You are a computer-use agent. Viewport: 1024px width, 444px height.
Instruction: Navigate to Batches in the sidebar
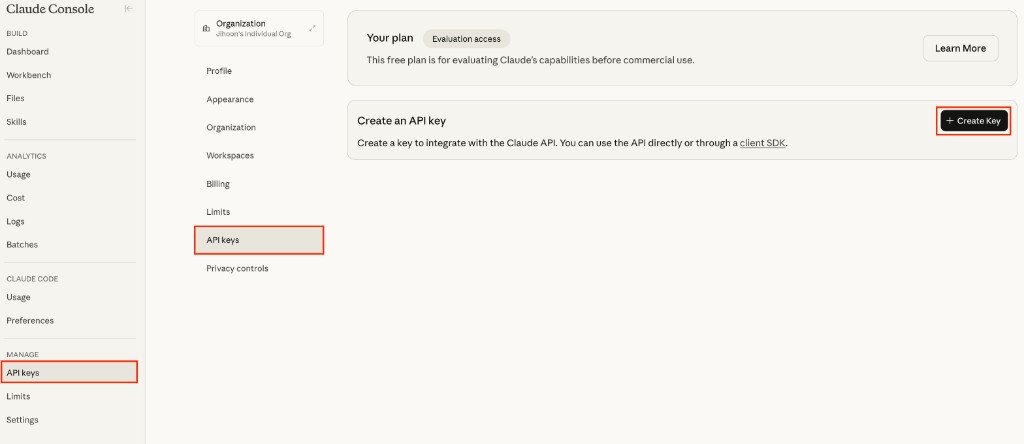tap(22, 244)
